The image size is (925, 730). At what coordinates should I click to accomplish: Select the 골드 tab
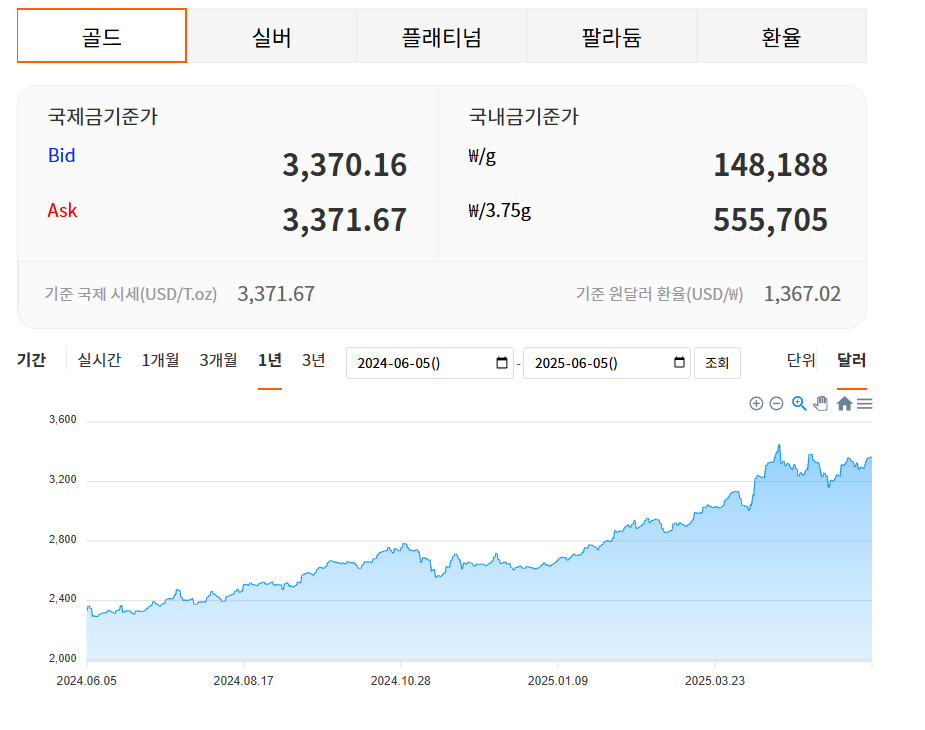point(102,36)
